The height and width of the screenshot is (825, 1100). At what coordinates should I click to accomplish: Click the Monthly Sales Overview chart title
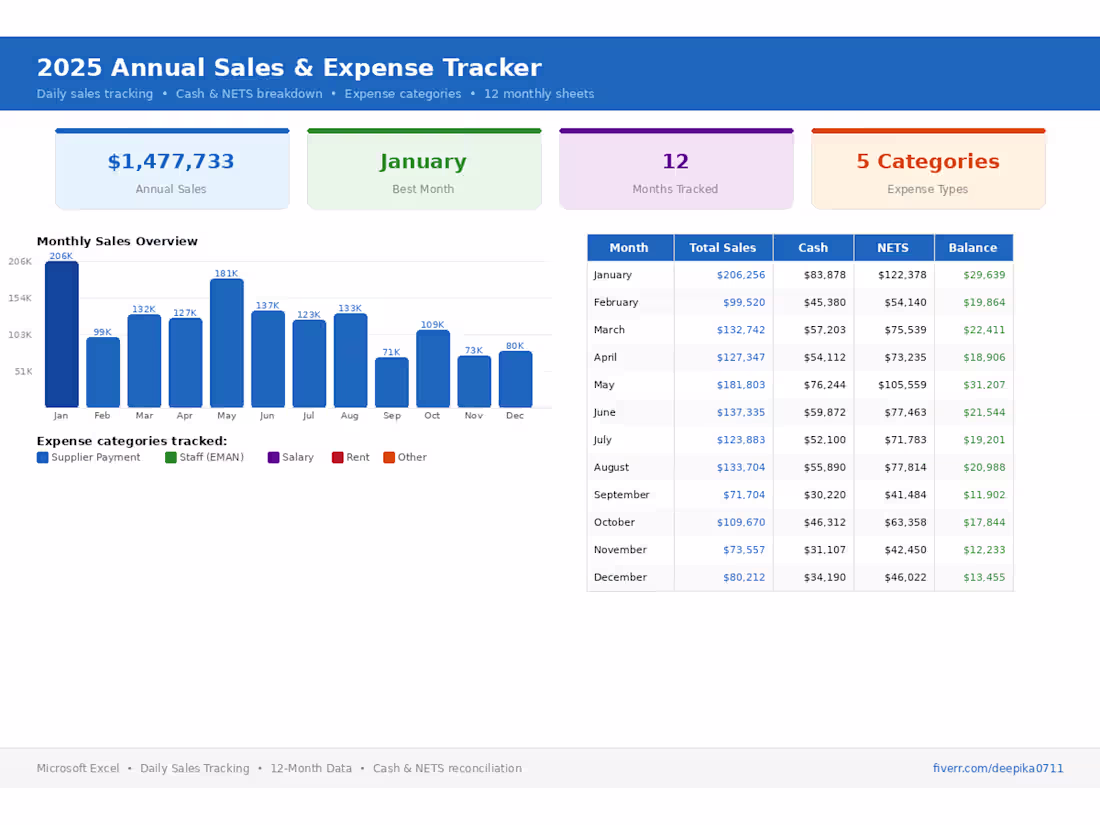pyautogui.click(x=117, y=241)
